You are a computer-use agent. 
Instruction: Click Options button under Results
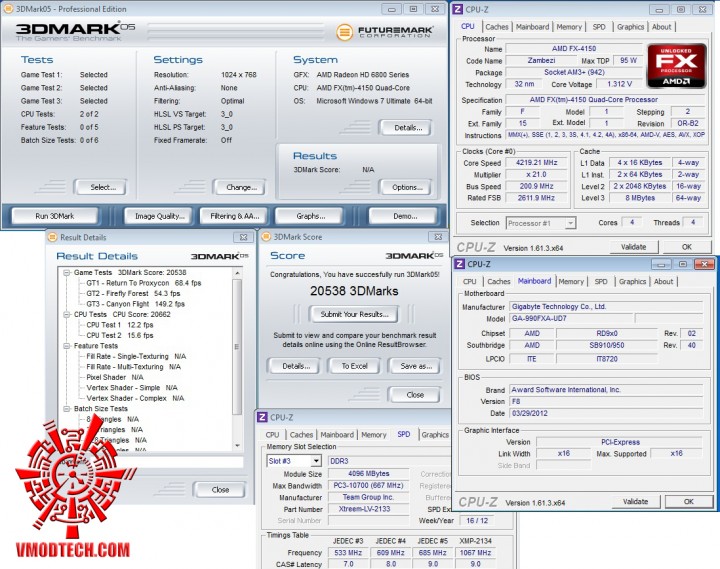pos(406,187)
